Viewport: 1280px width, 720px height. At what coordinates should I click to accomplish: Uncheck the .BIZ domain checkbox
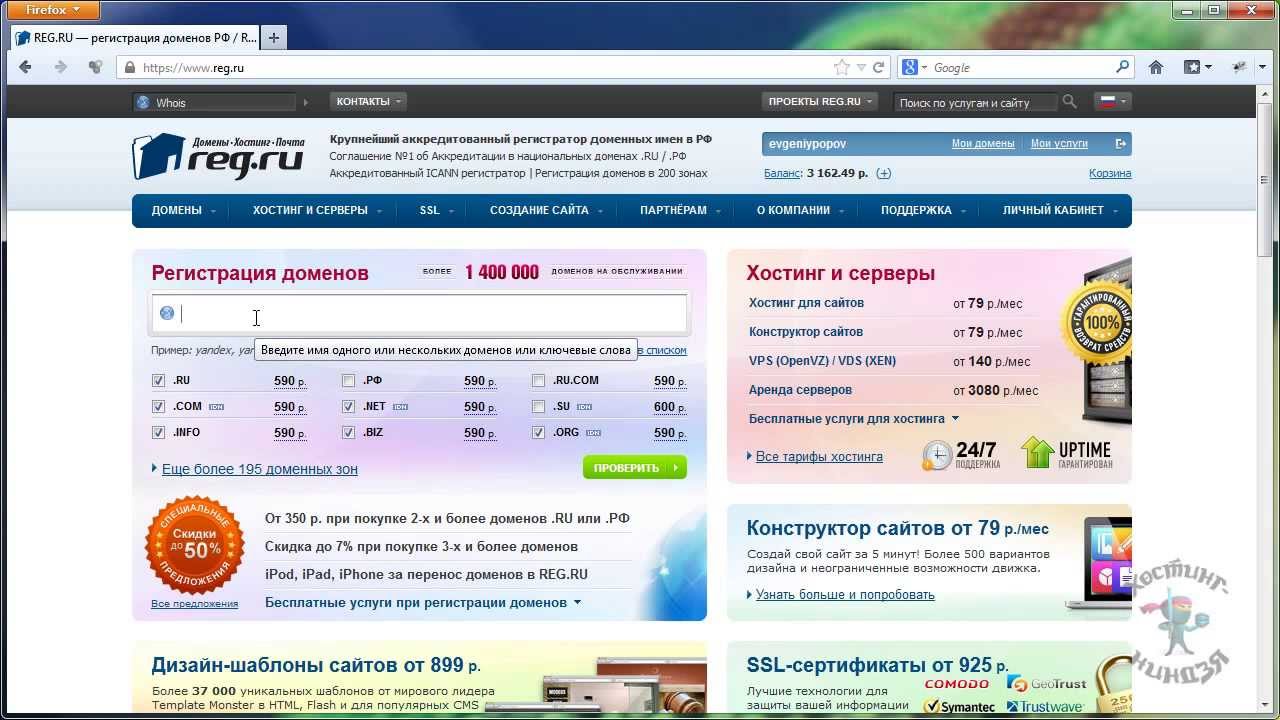coord(348,432)
